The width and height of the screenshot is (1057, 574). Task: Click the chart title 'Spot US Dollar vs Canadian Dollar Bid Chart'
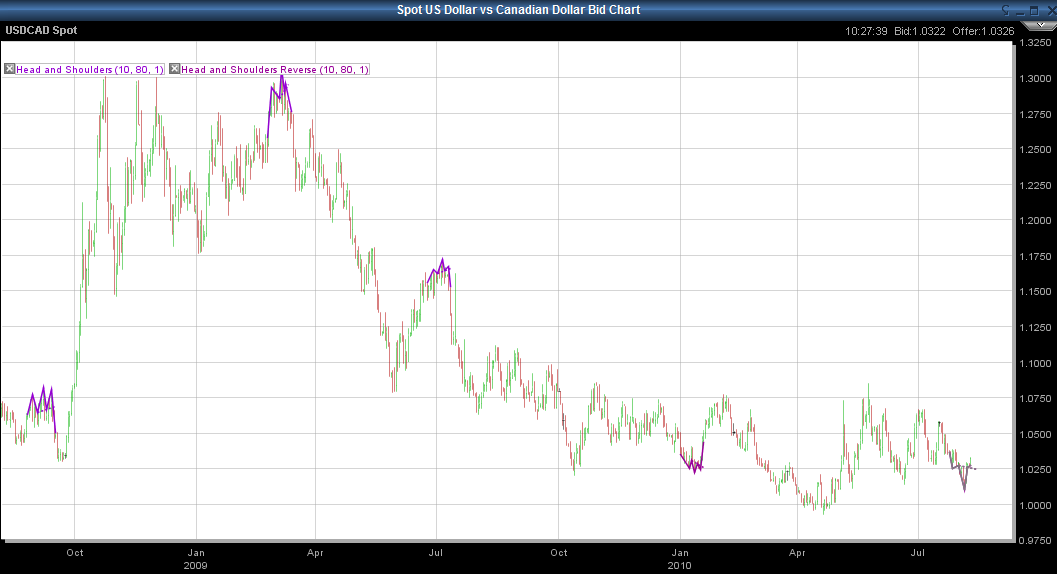[x=518, y=9]
